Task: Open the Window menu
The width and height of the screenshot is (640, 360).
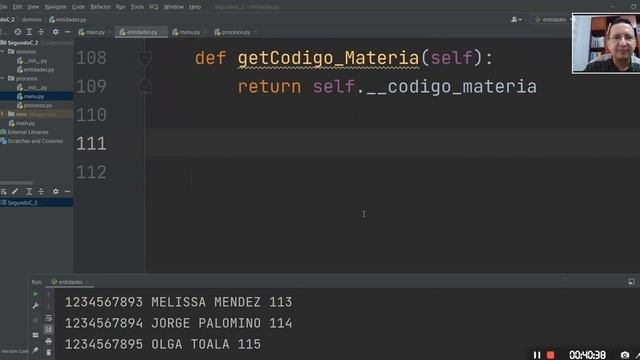Action: coord(173,7)
